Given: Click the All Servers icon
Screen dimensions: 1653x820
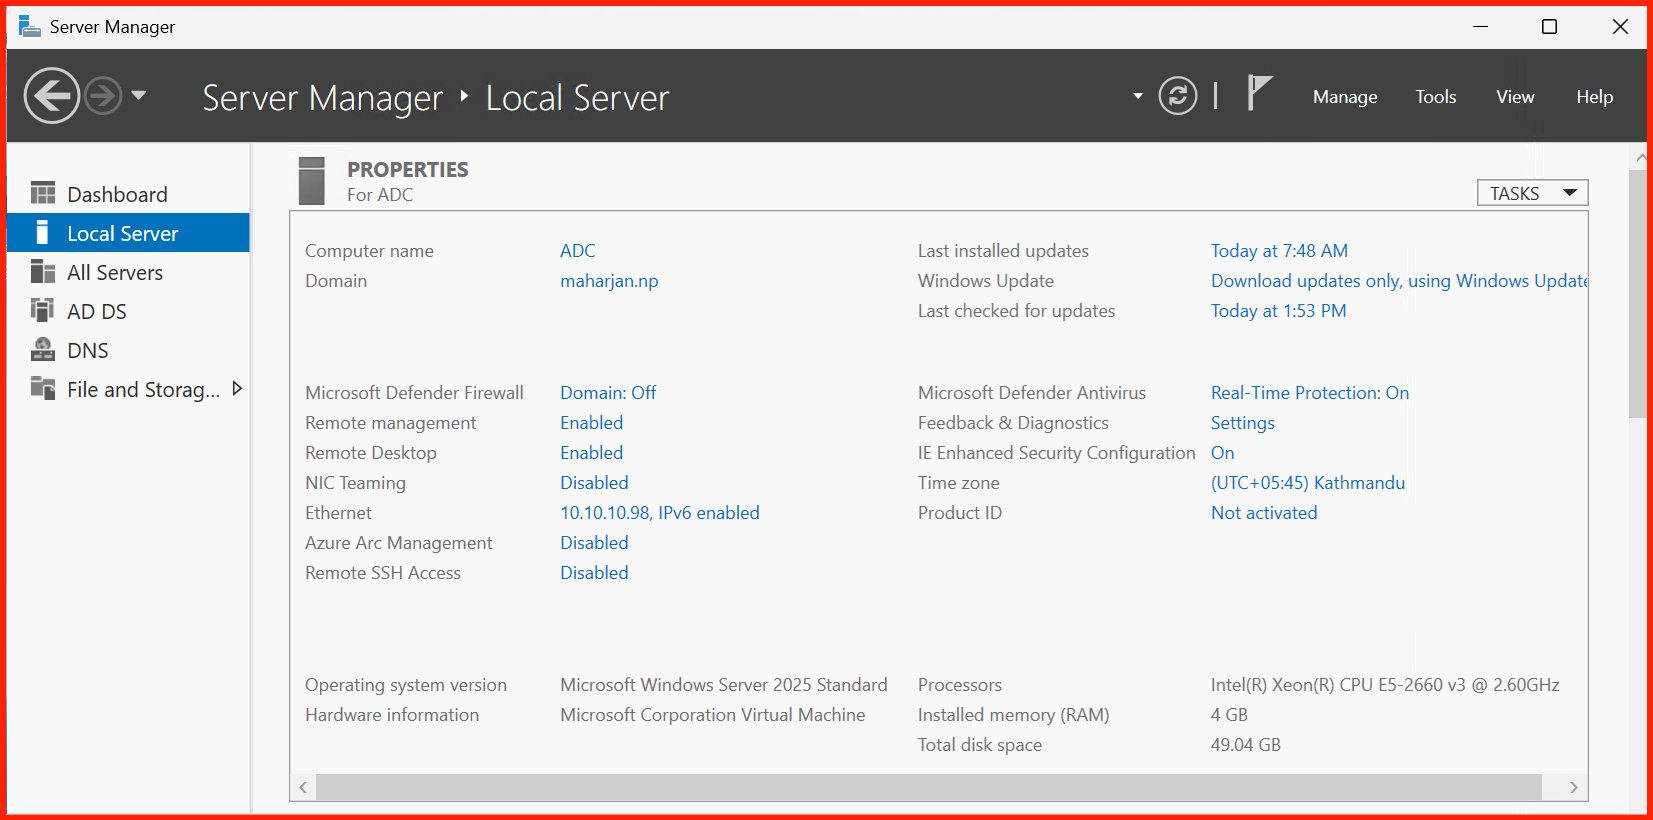Looking at the screenshot, I should pyautogui.click(x=43, y=271).
